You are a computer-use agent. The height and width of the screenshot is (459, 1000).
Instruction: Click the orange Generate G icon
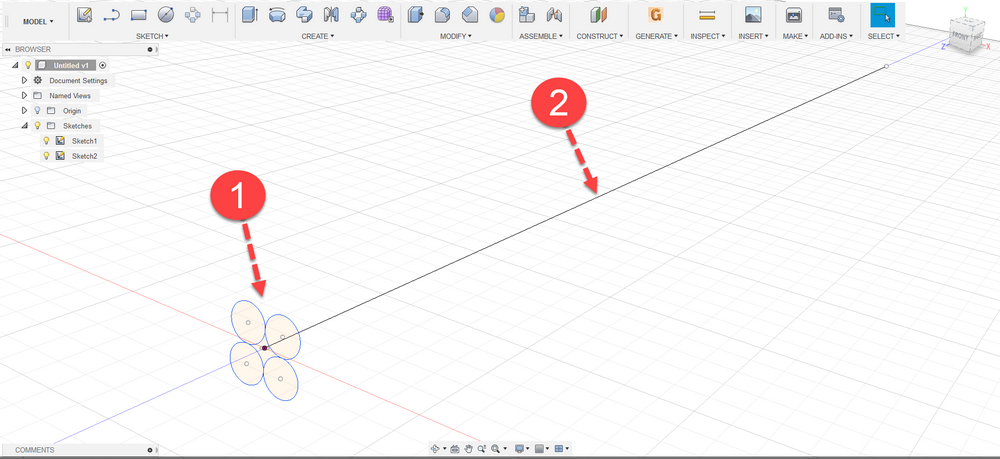(x=655, y=14)
